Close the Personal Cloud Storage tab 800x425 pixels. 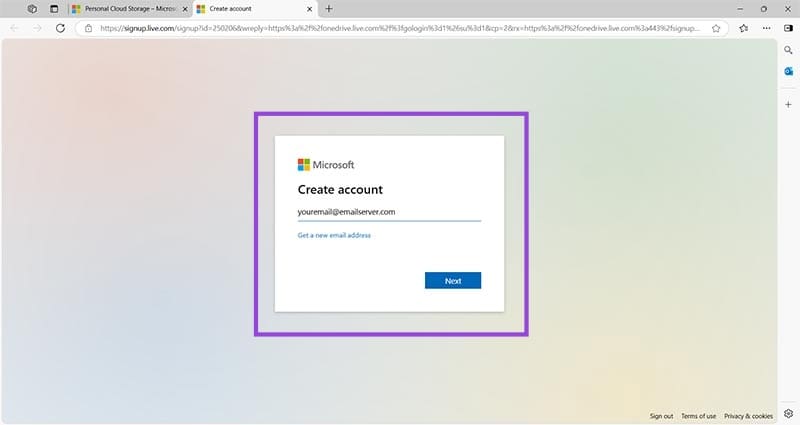185,9
